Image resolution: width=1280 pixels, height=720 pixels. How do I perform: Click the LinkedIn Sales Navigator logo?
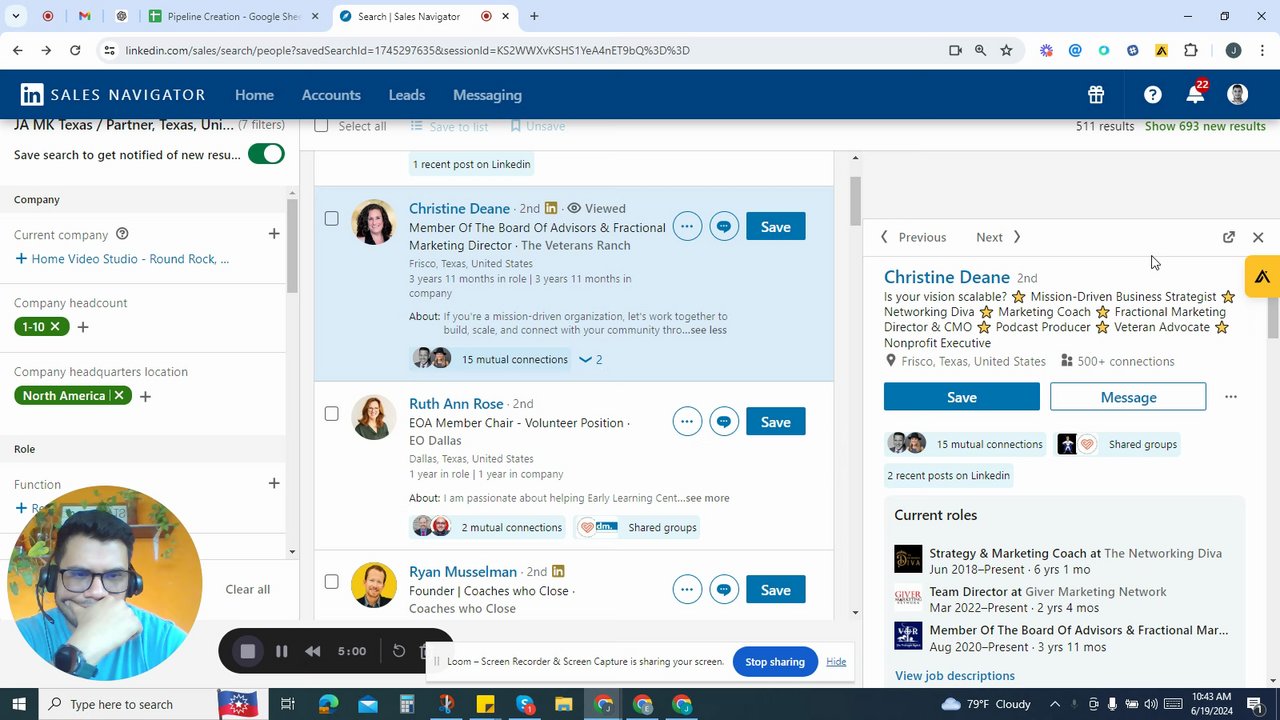[x=113, y=95]
